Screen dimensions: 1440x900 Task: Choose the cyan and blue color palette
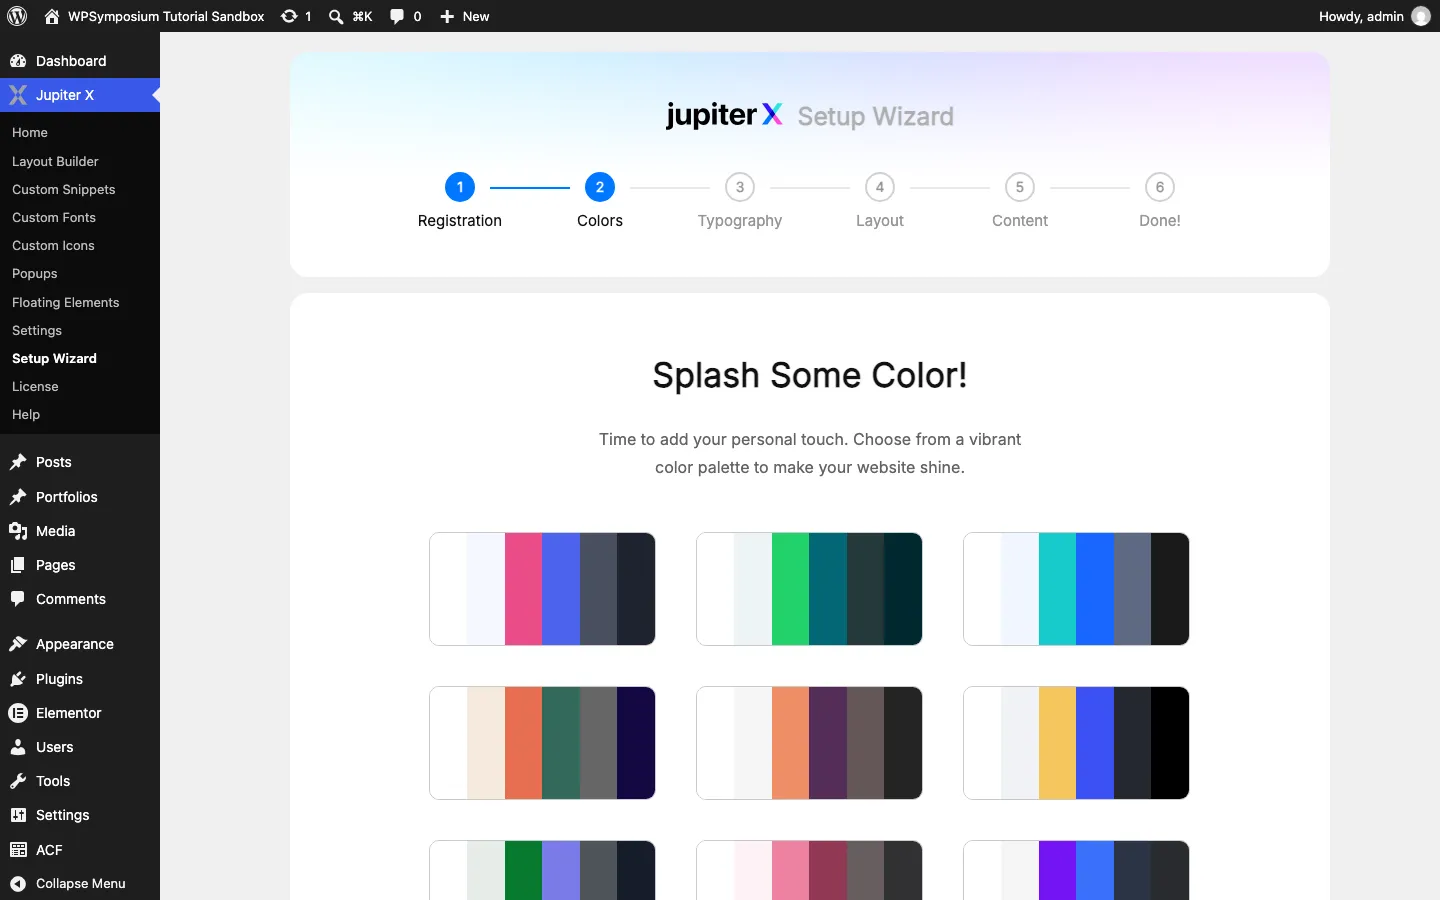pos(1076,589)
